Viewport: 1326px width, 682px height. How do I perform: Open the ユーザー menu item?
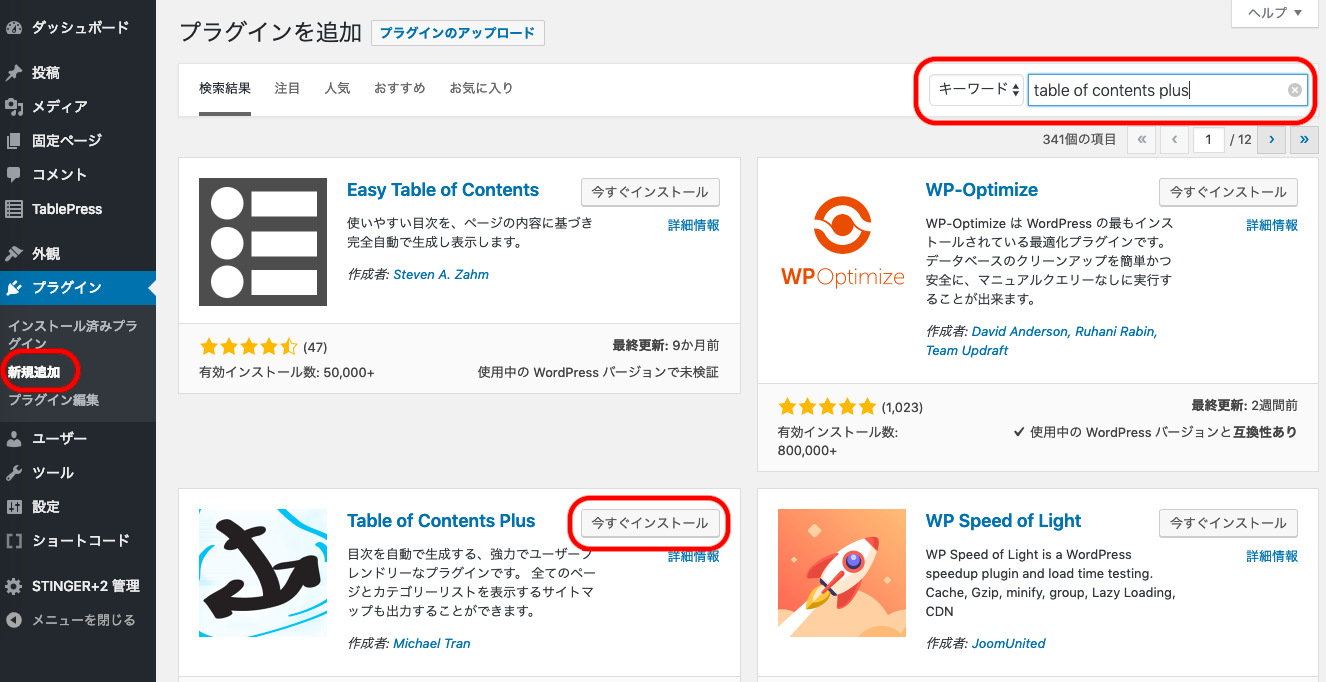coord(78,438)
